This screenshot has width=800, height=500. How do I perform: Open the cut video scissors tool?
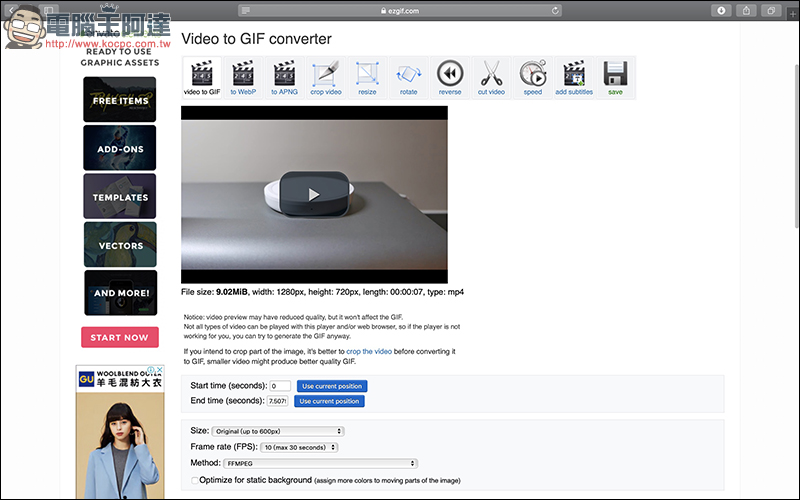coord(491,78)
